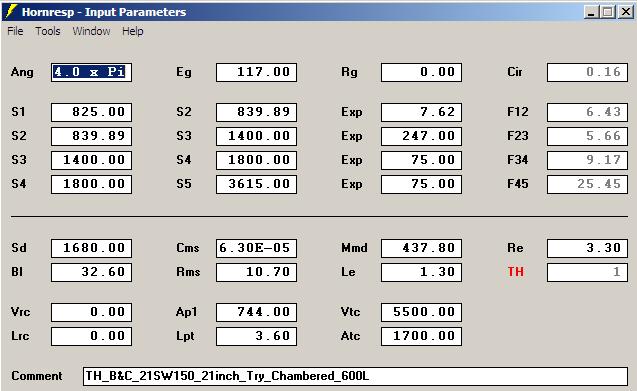The width and height of the screenshot is (637, 391).
Task: Click the Le field with 1.30
Action: 421,272
